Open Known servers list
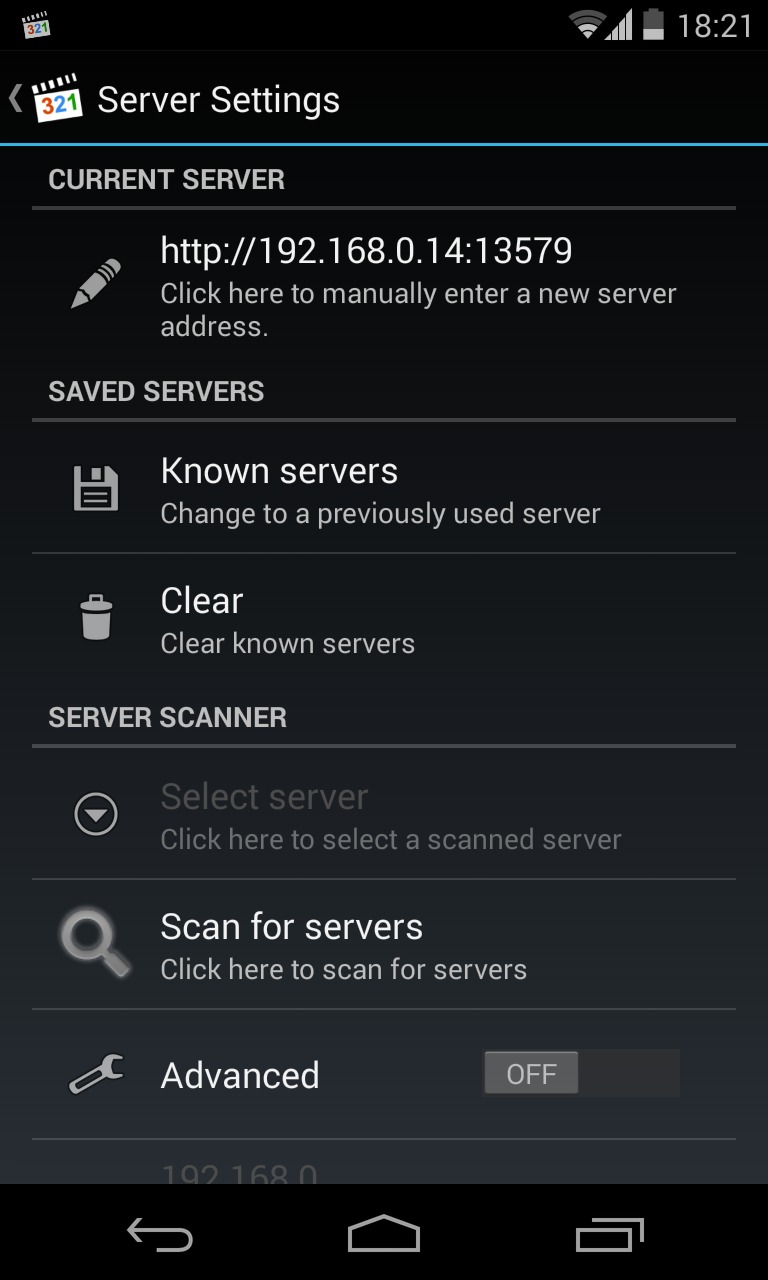The height and width of the screenshot is (1280, 768). pyautogui.click(x=384, y=488)
